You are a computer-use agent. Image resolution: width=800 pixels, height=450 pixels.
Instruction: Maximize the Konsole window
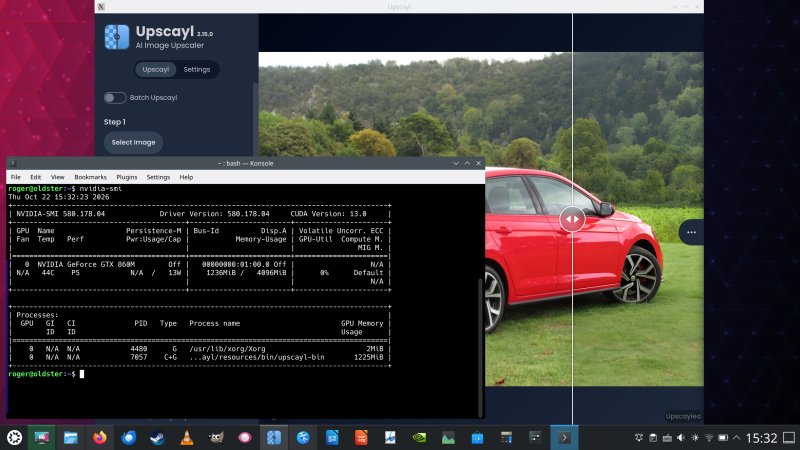(x=467, y=163)
